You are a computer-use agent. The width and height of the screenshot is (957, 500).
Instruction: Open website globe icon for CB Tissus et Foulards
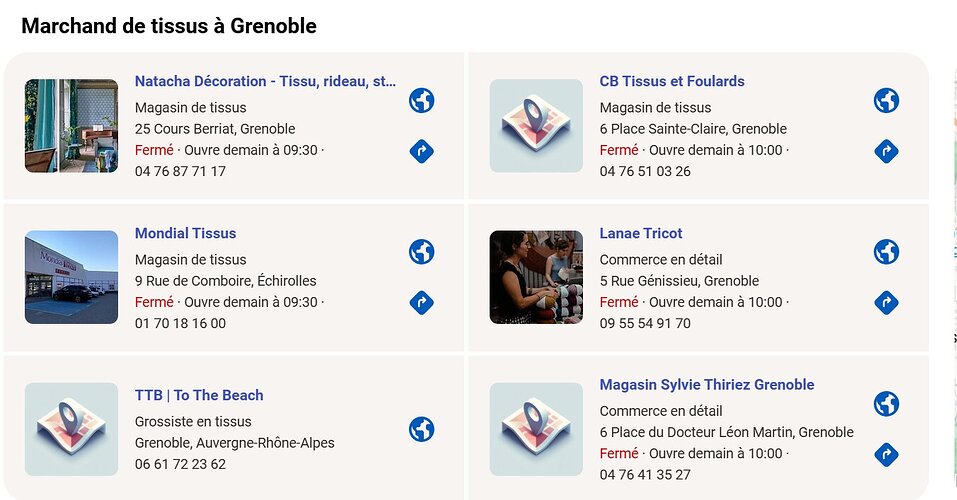(886, 101)
